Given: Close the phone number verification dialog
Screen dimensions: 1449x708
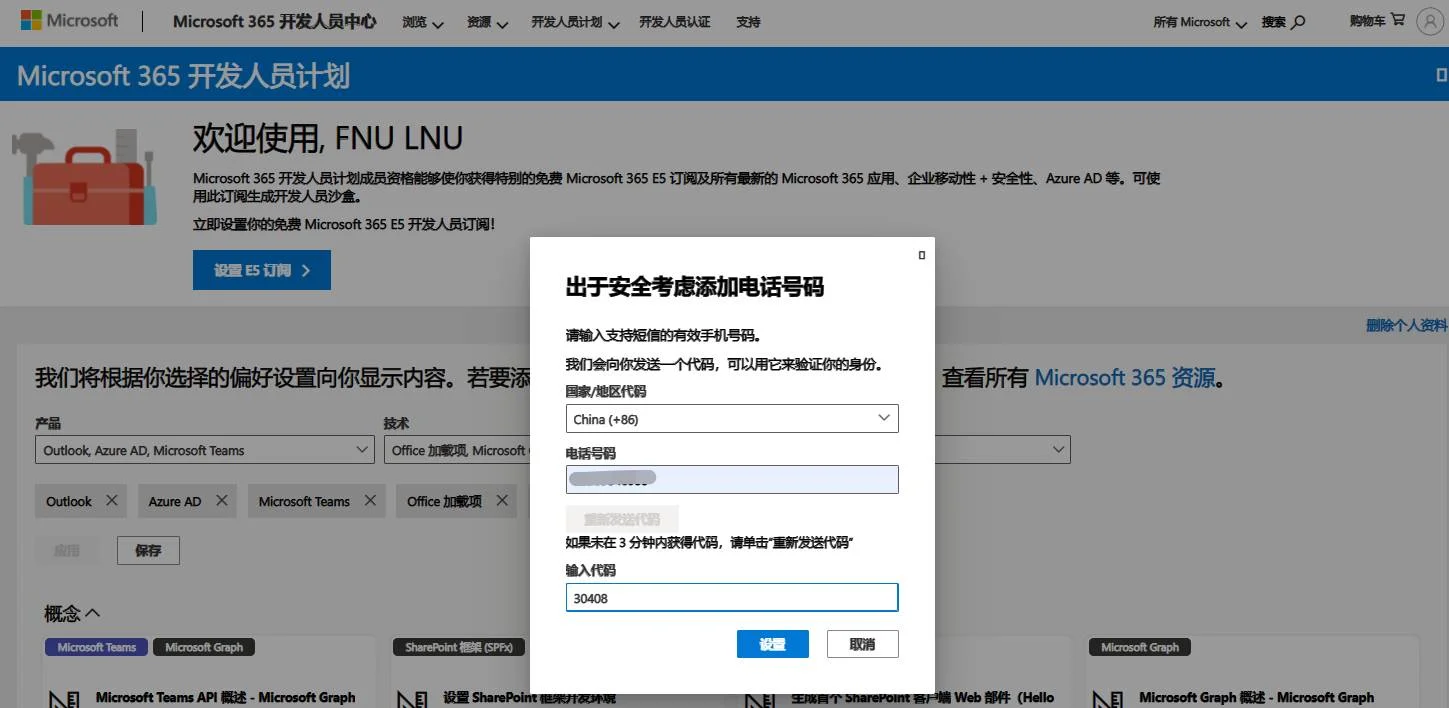Looking at the screenshot, I should 921,254.
